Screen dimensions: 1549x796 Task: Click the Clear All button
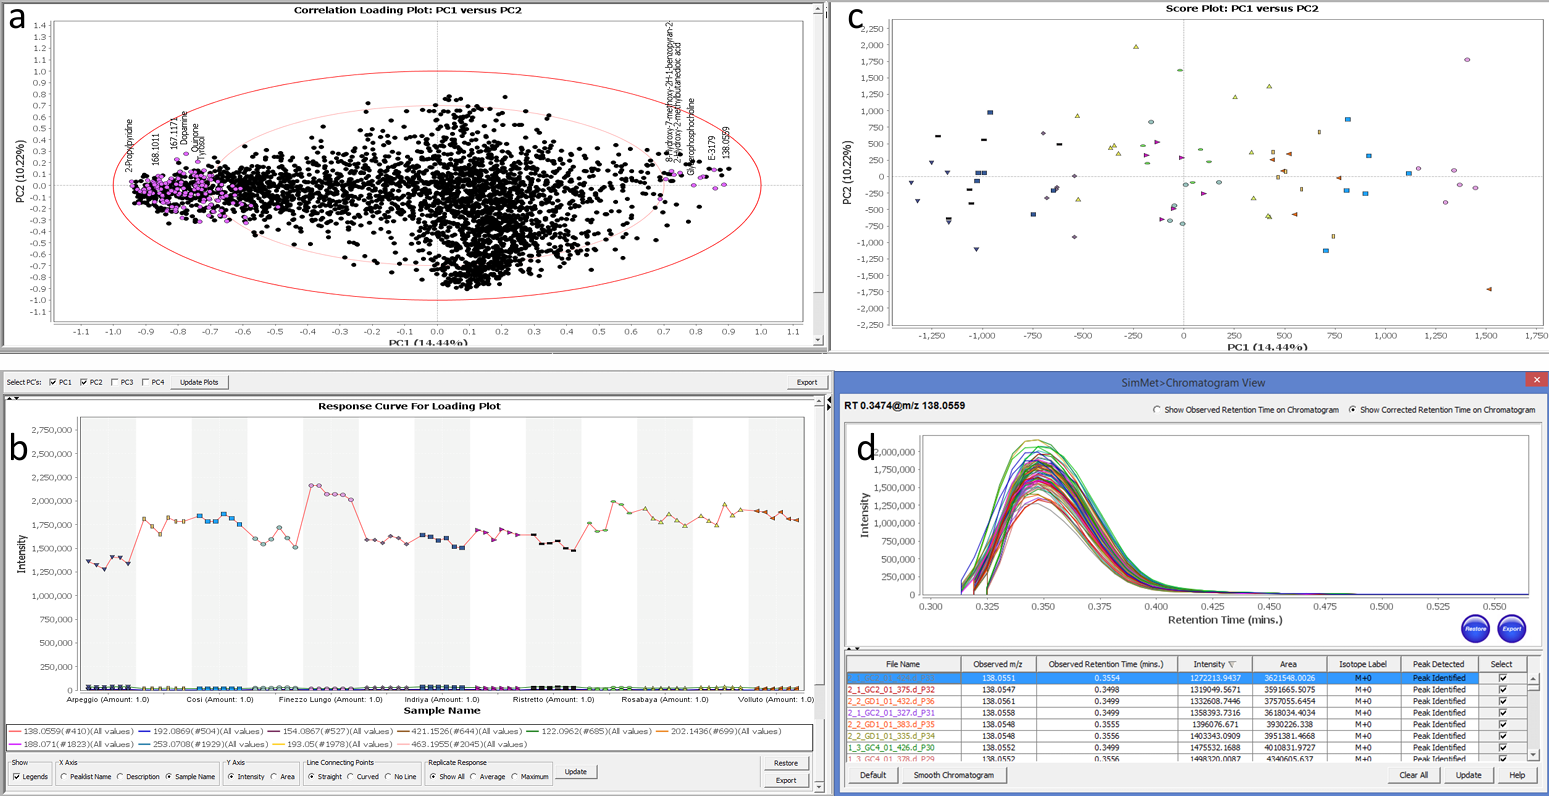point(1413,775)
